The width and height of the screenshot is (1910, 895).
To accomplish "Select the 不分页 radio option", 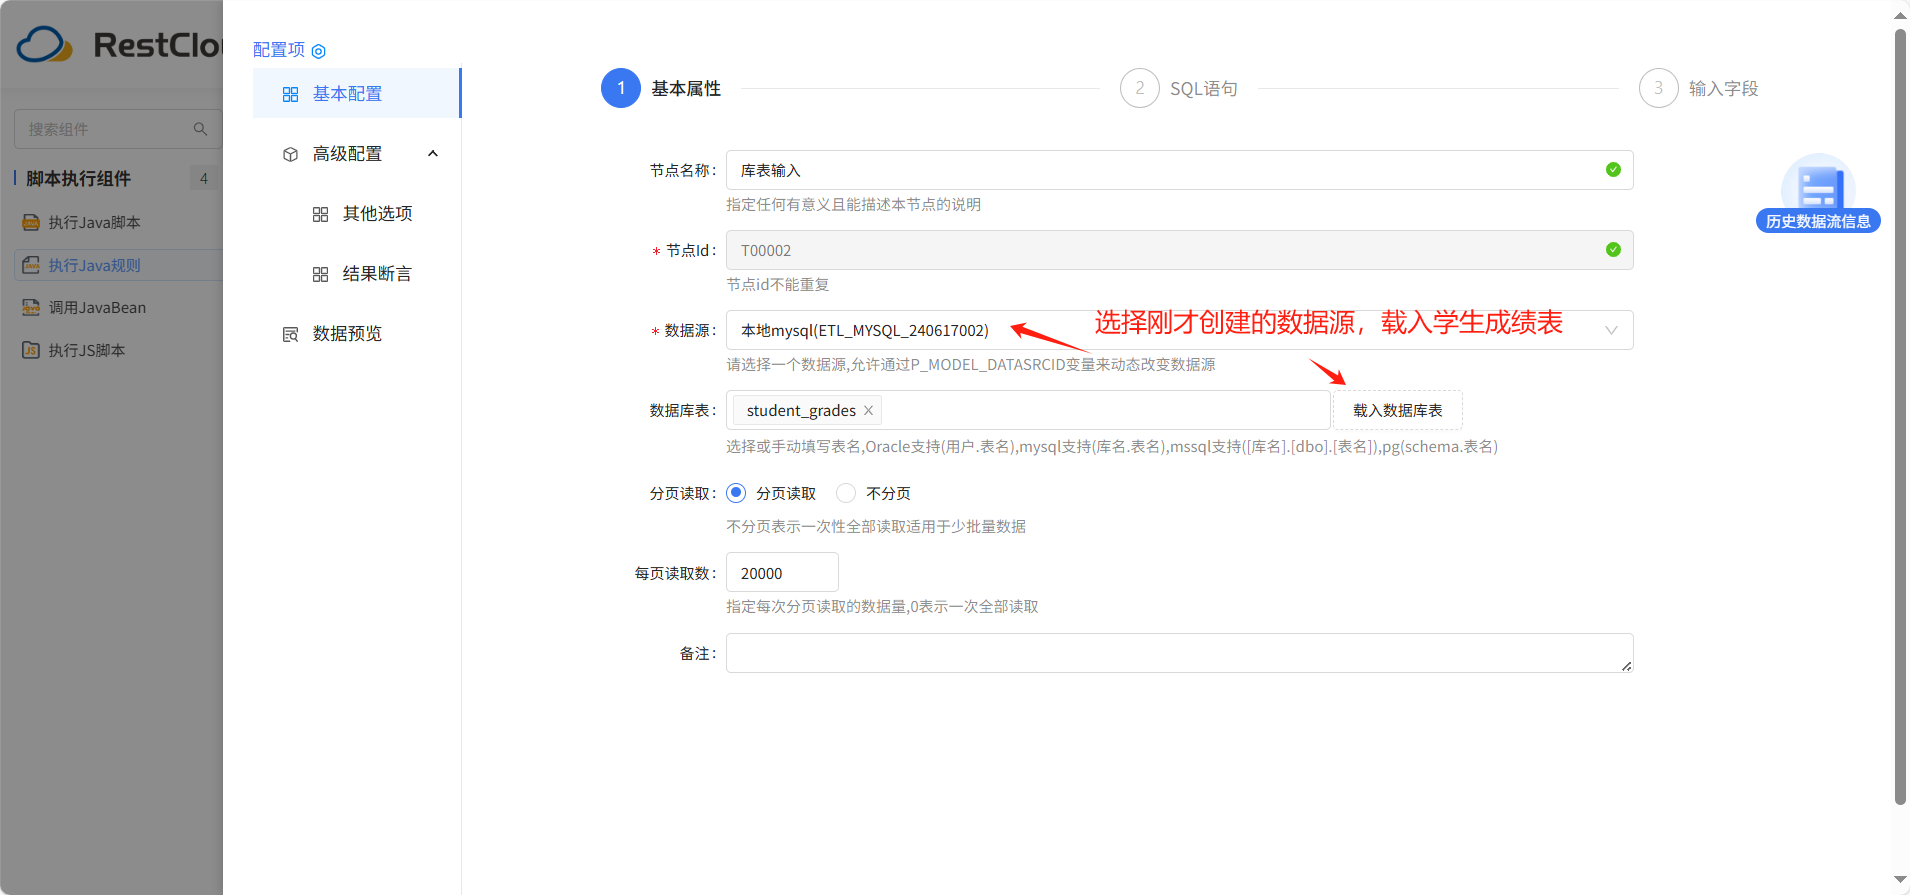I will [x=846, y=493].
